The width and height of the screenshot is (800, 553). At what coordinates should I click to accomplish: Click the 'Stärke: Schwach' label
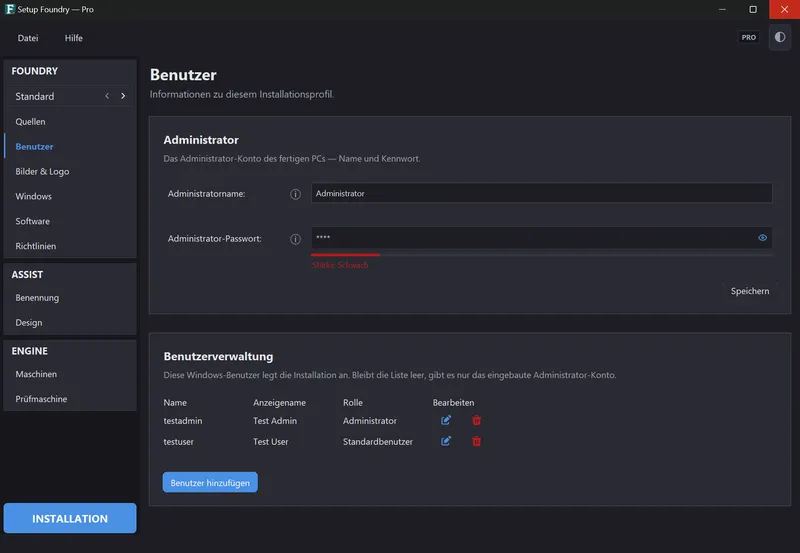click(340, 265)
